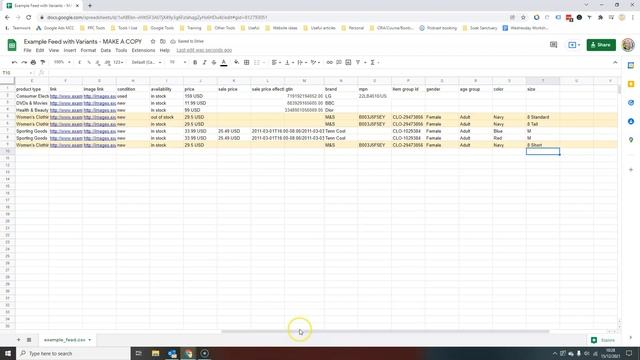Click the Insert chart icon
Screen dimensions: 640x360
click(x=348, y=62)
